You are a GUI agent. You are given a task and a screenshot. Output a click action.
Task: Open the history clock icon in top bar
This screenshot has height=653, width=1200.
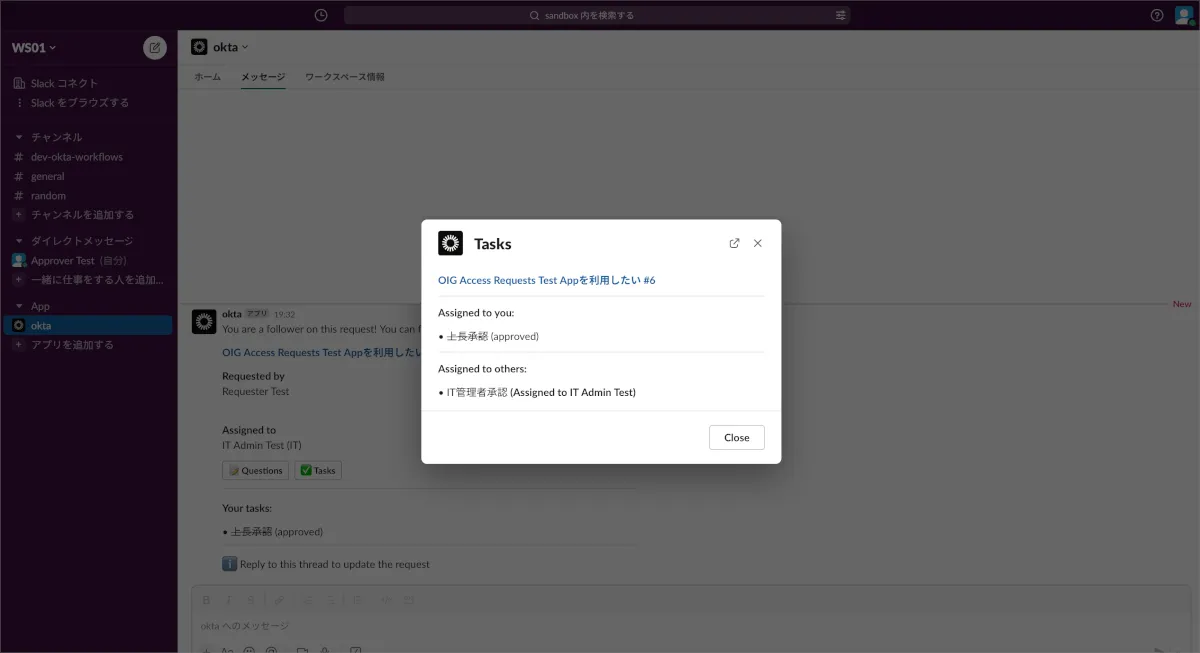tap(321, 15)
